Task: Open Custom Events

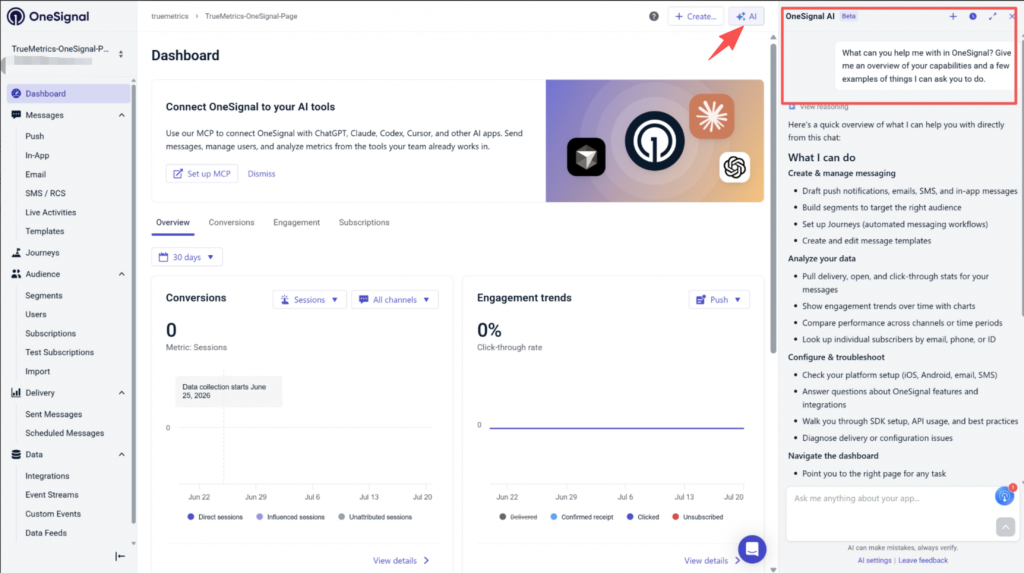Action: tap(53, 514)
